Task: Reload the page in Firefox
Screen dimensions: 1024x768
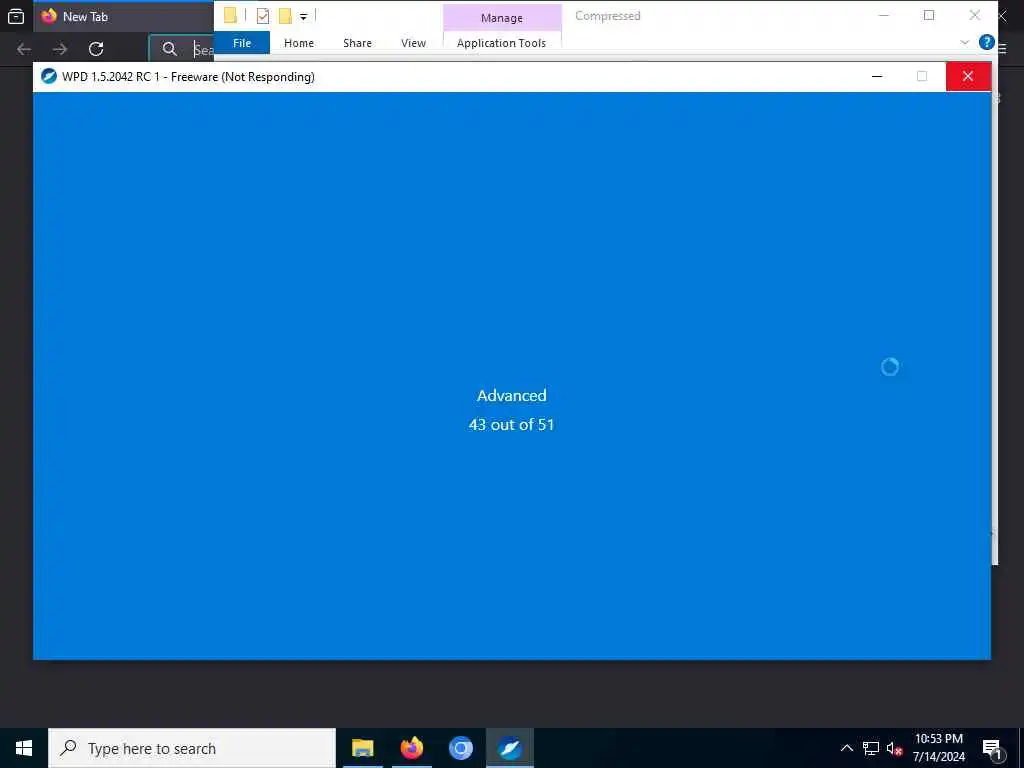Action: click(x=96, y=49)
